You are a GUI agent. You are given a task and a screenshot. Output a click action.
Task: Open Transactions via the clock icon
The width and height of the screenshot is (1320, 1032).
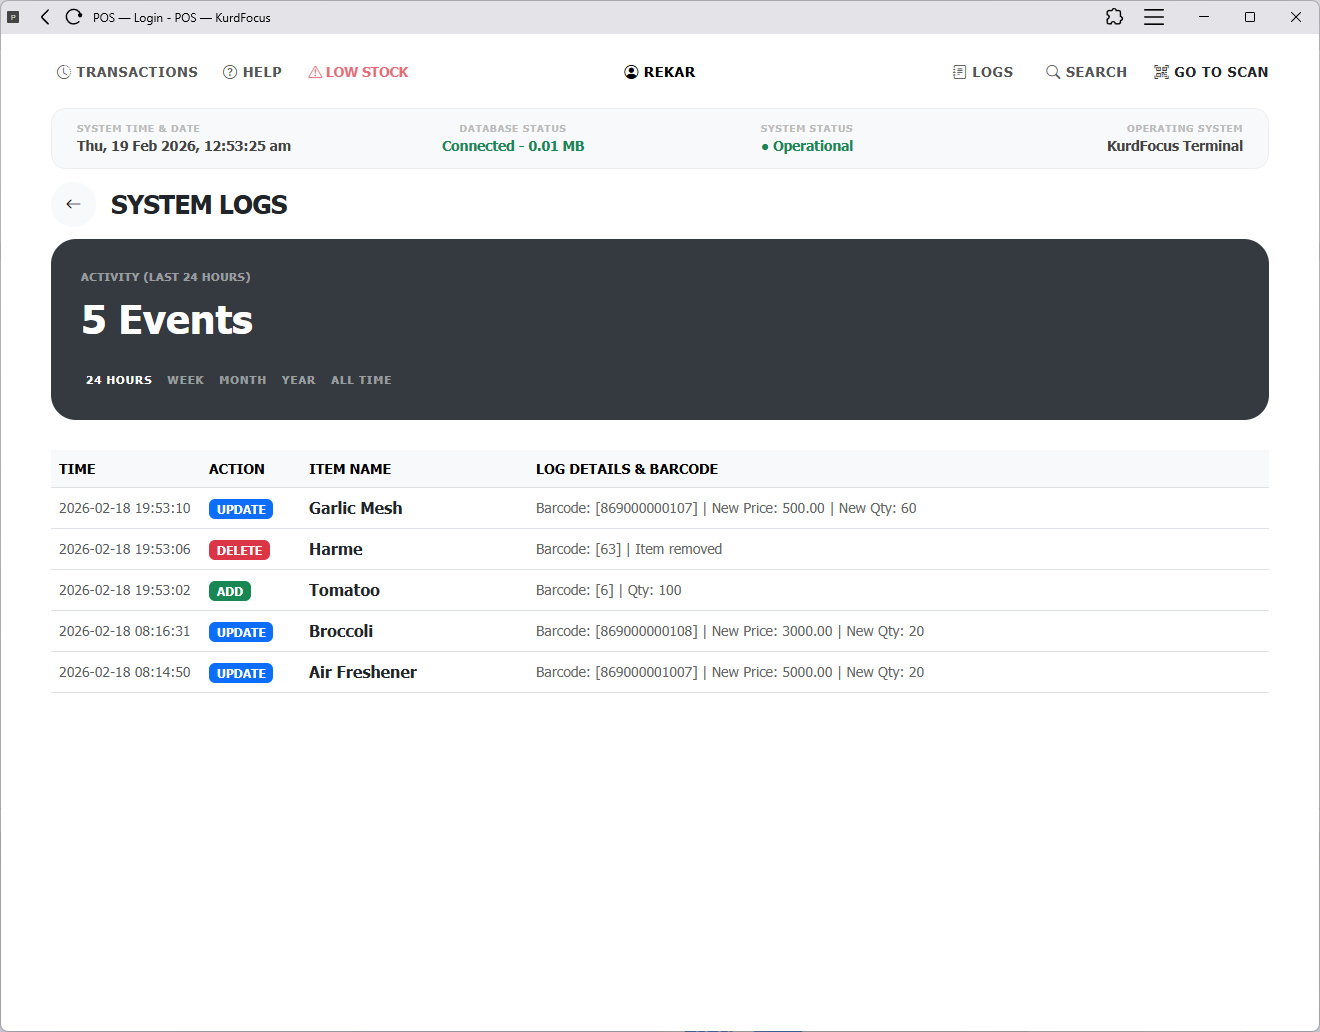pos(64,72)
